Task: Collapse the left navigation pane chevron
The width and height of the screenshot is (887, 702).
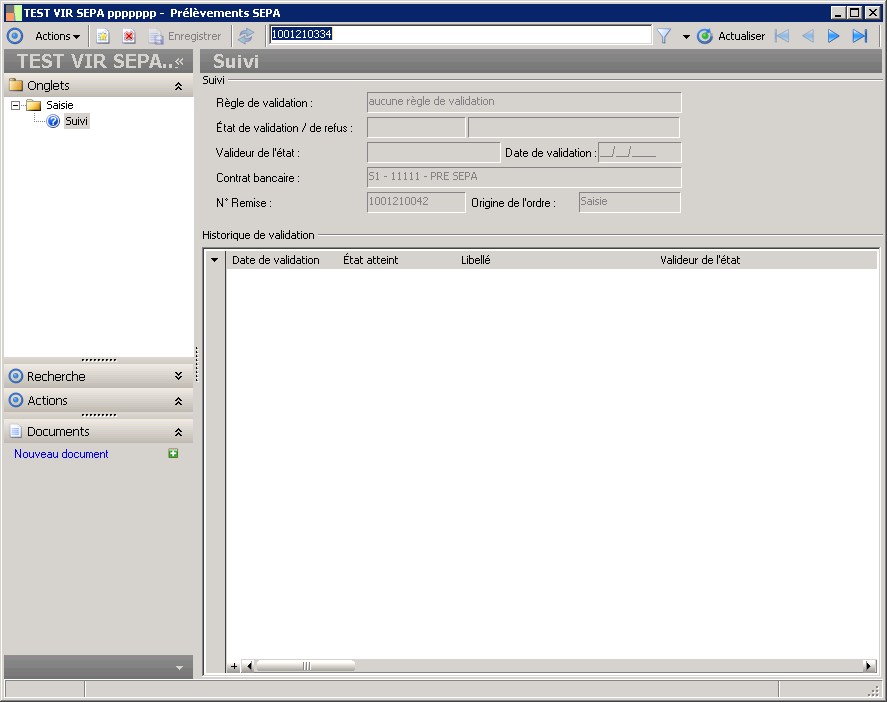Action: (179, 61)
